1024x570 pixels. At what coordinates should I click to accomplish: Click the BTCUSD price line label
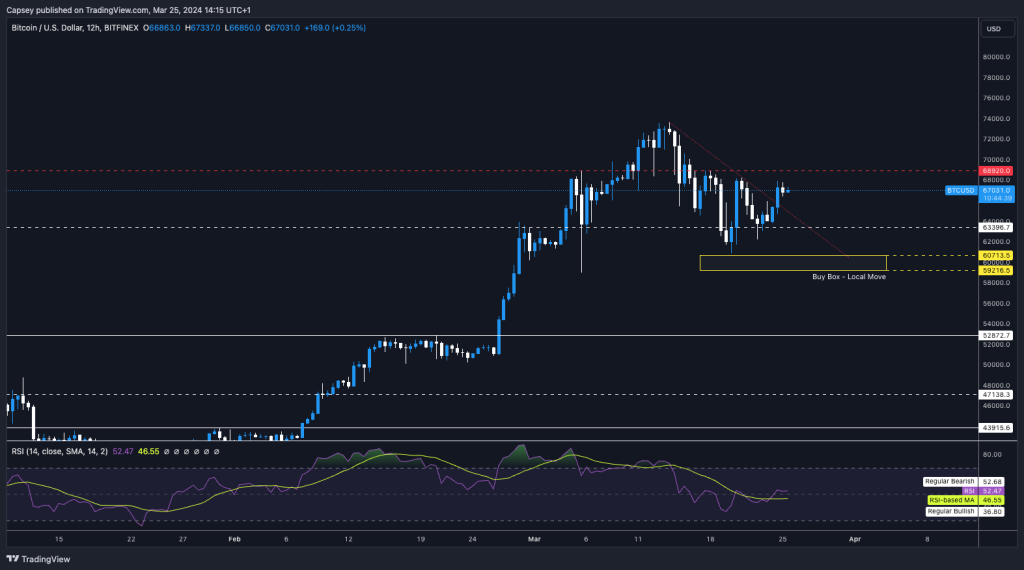click(961, 191)
